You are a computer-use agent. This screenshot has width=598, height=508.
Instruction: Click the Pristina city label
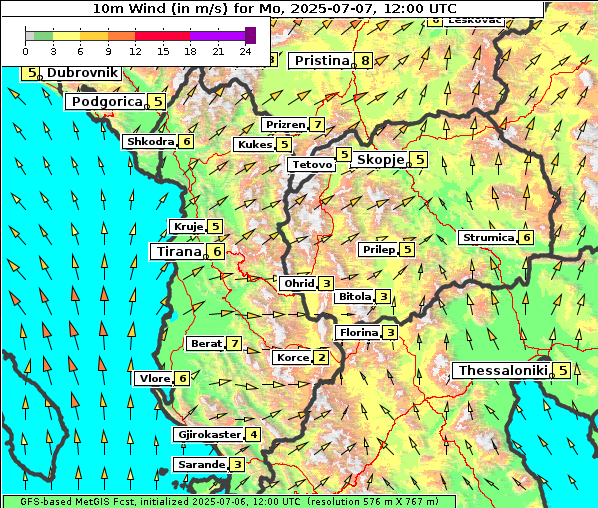(x=322, y=61)
